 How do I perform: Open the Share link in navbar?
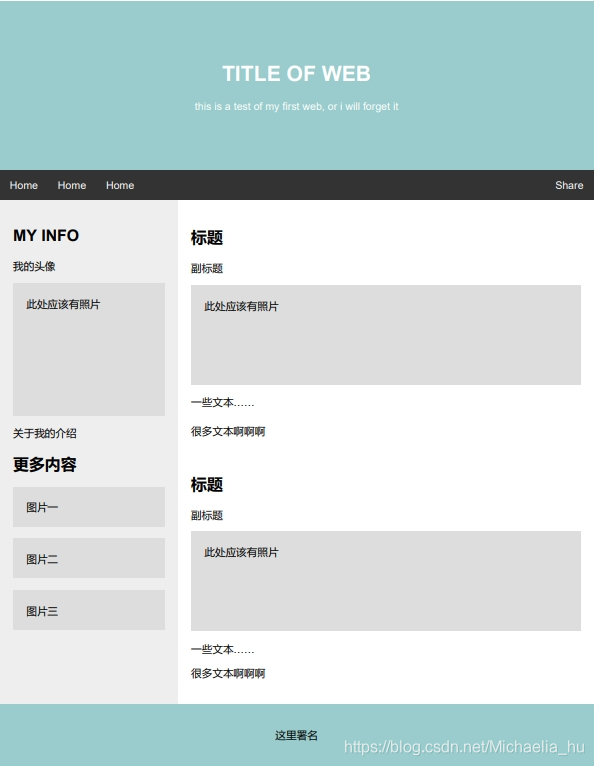(x=569, y=185)
